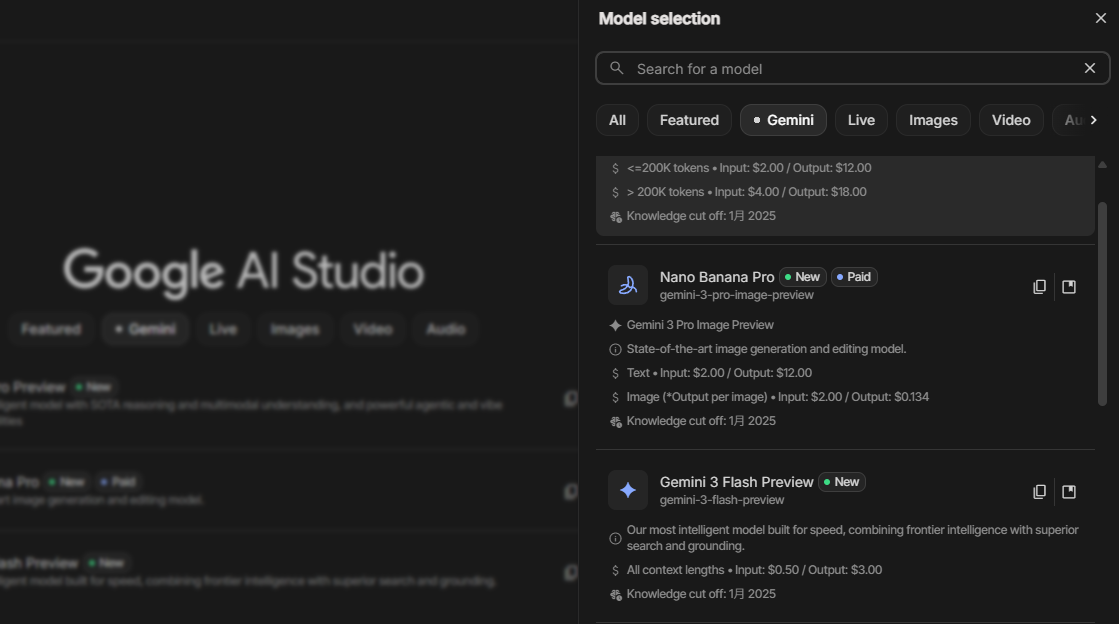Open developer docs for Gemini 3 Flash Preview
1119x624 pixels.
1069,492
